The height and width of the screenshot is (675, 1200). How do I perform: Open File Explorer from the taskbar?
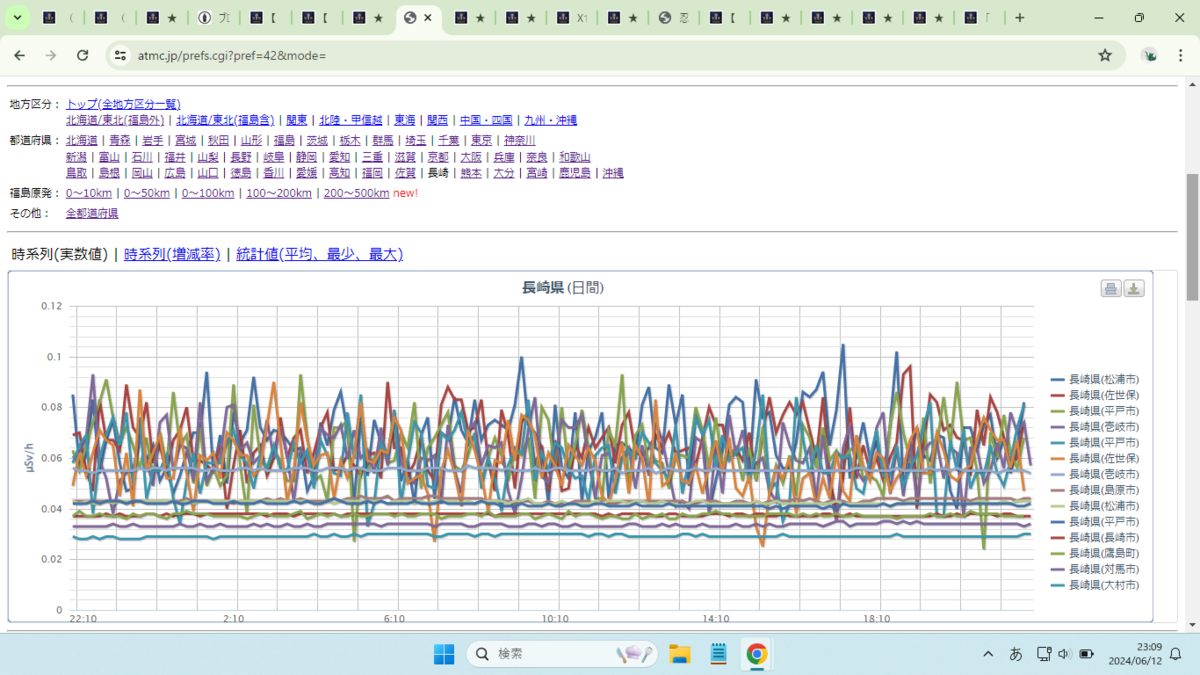[x=680, y=654]
